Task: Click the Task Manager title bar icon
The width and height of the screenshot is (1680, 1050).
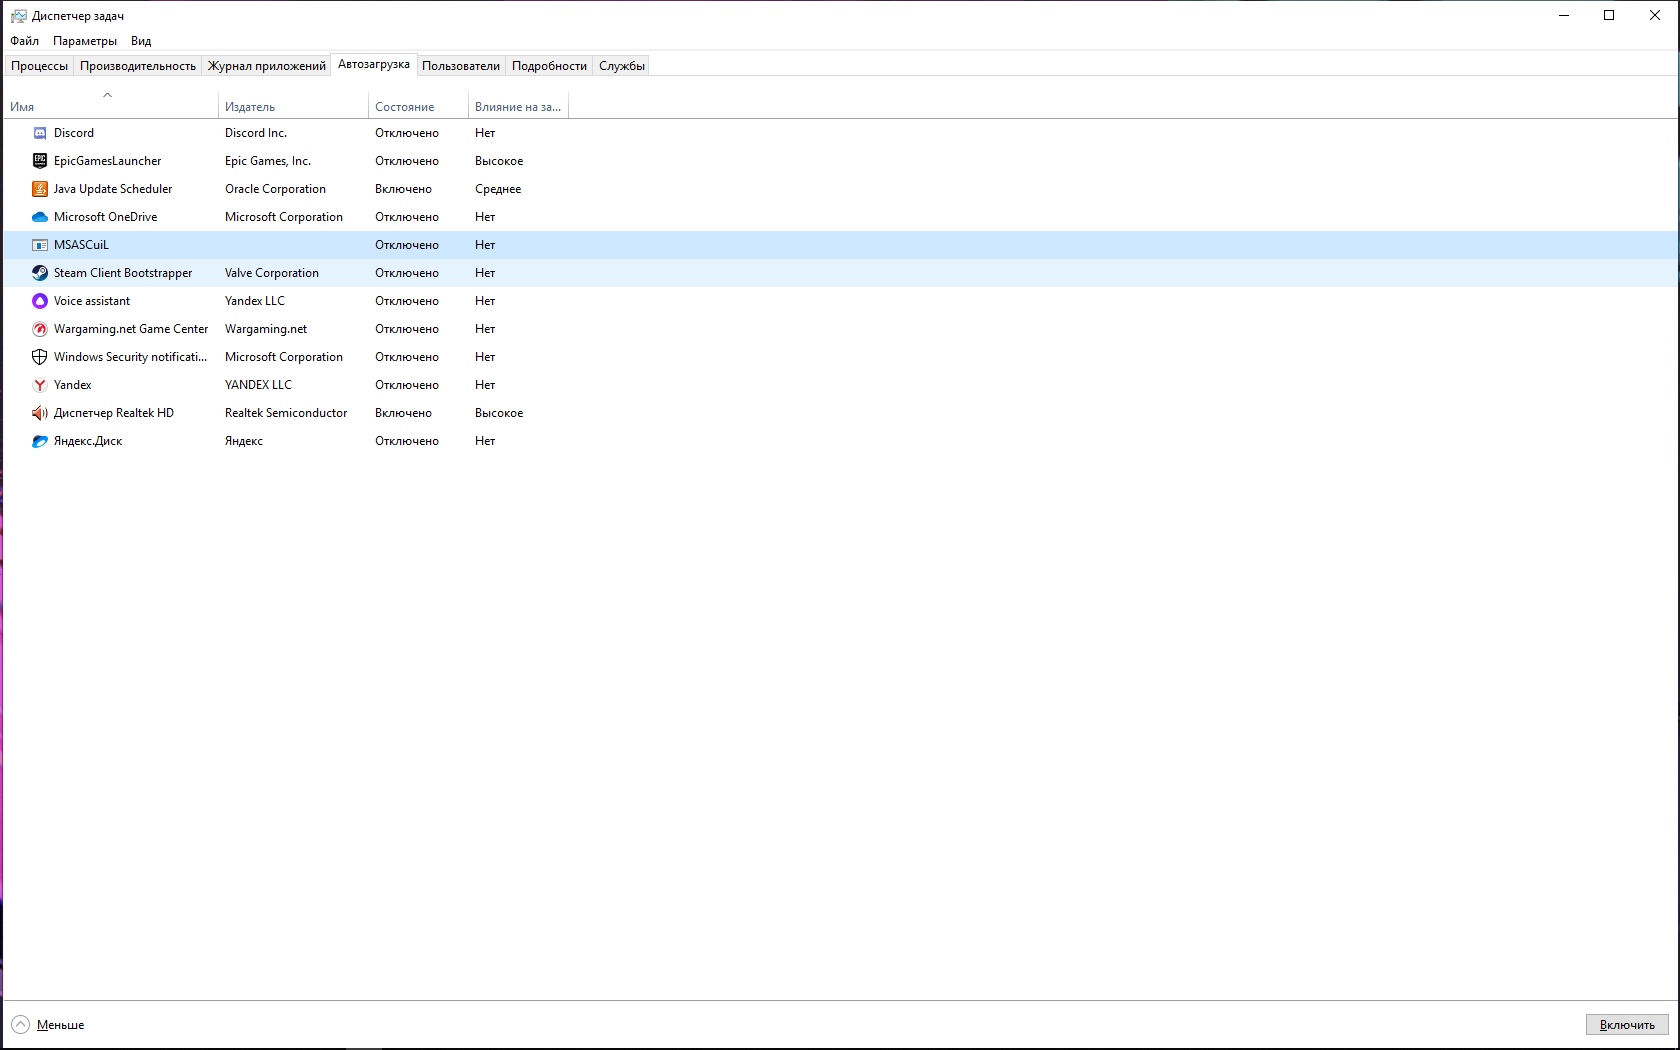Action: click(18, 16)
